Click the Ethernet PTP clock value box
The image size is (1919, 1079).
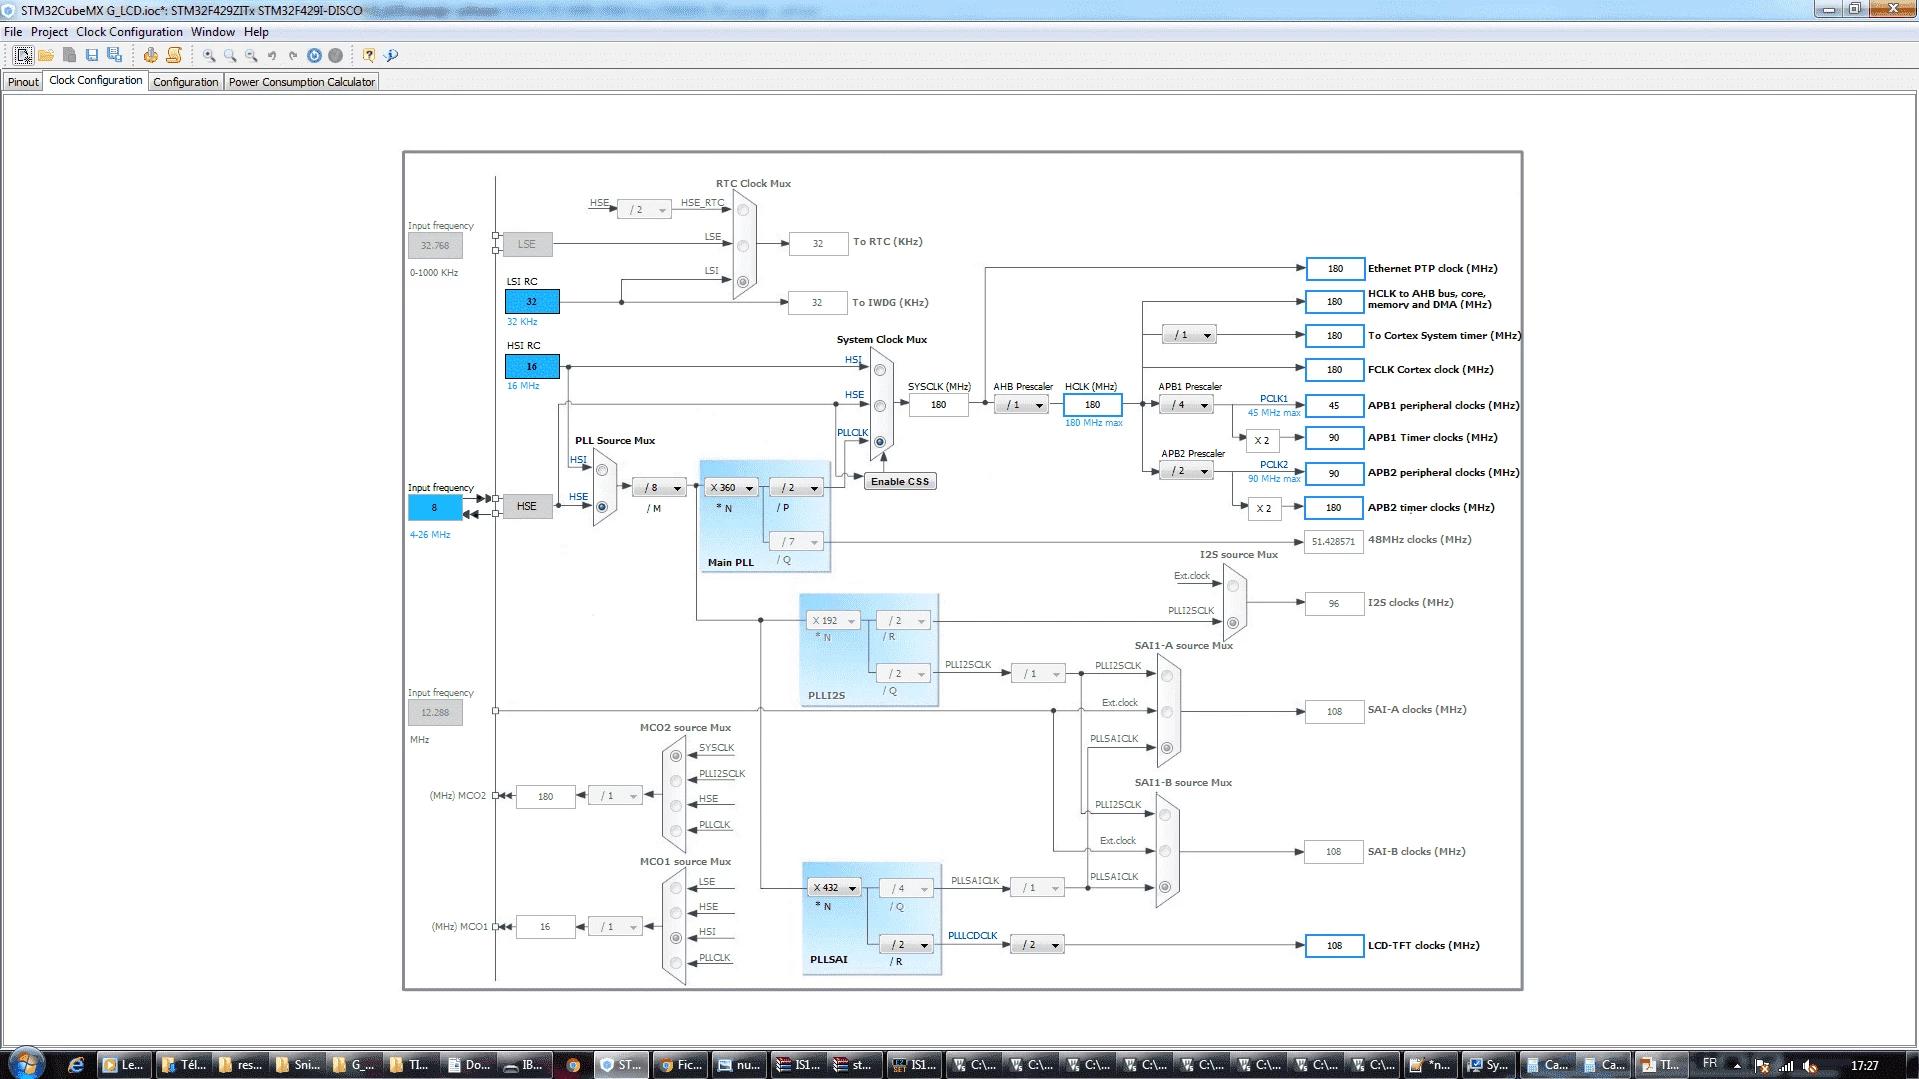point(1335,269)
